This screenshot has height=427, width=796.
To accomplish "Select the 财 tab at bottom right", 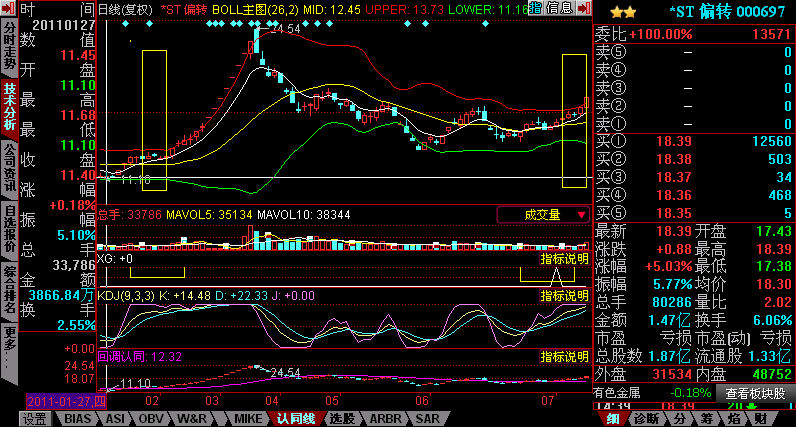I will [x=760, y=419].
